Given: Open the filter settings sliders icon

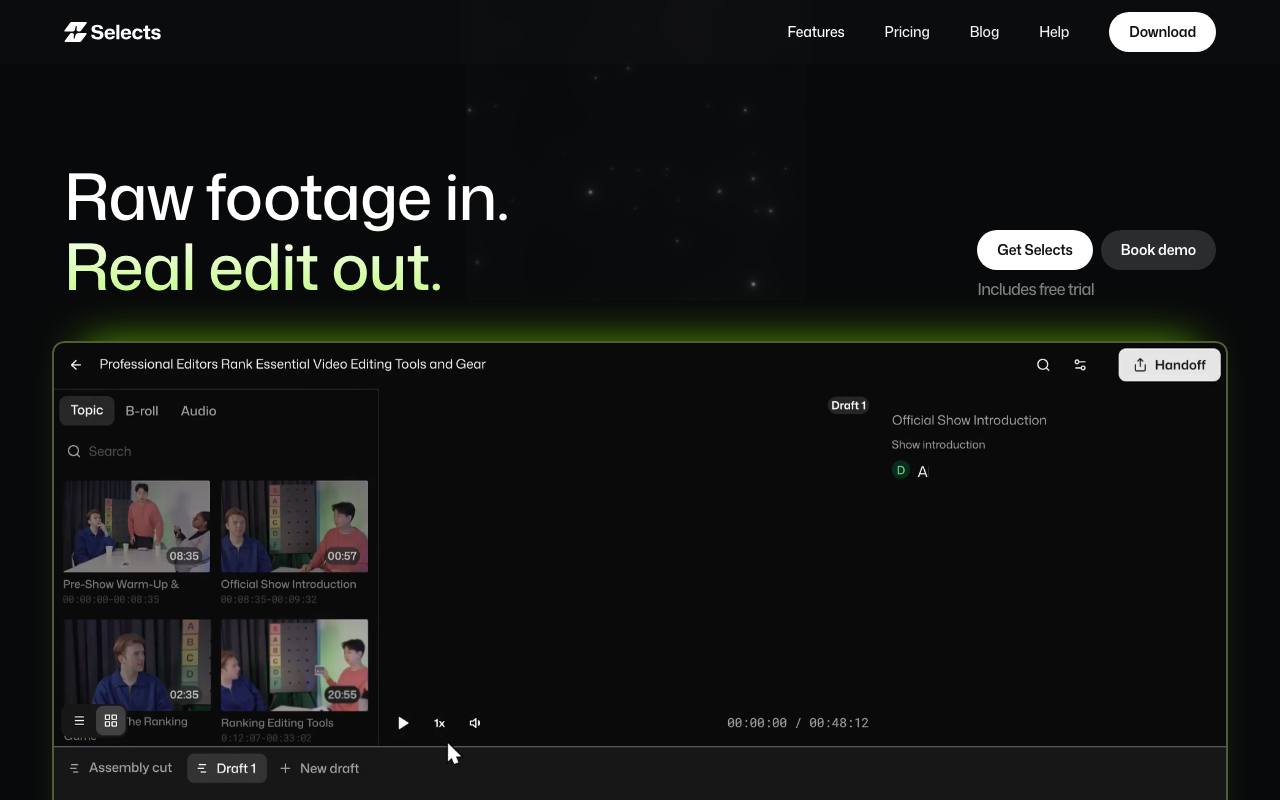Looking at the screenshot, I should [1080, 365].
